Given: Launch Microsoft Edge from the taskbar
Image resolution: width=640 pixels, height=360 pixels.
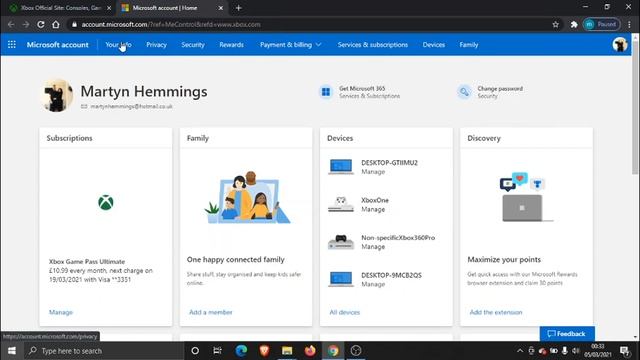Looking at the screenshot, I should [241, 351].
